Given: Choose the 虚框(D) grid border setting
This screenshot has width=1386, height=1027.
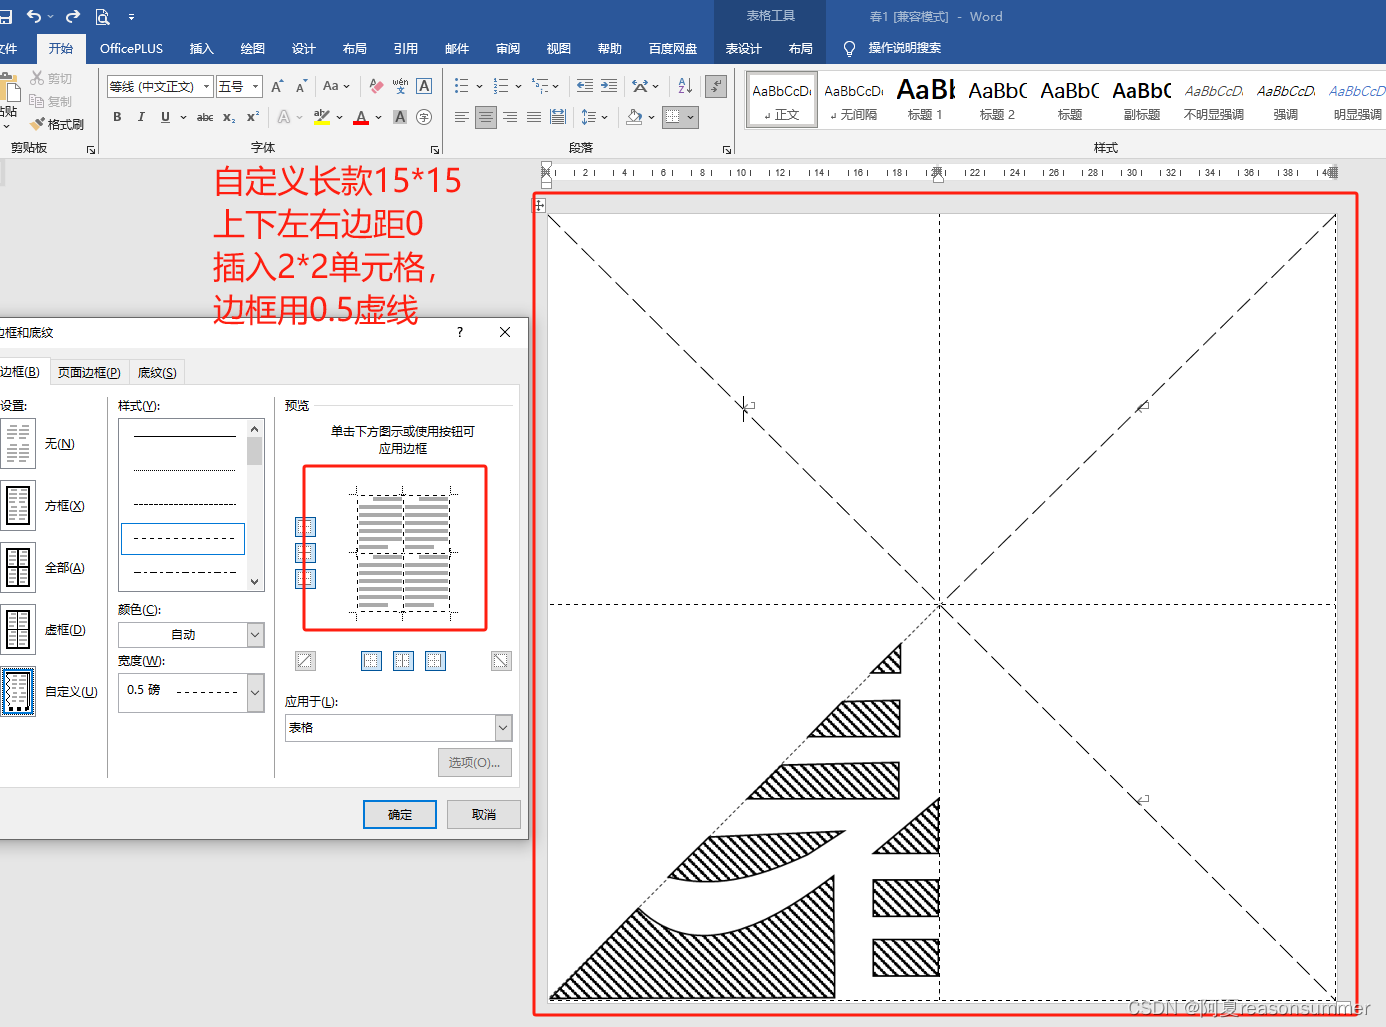Looking at the screenshot, I should [x=18, y=629].
